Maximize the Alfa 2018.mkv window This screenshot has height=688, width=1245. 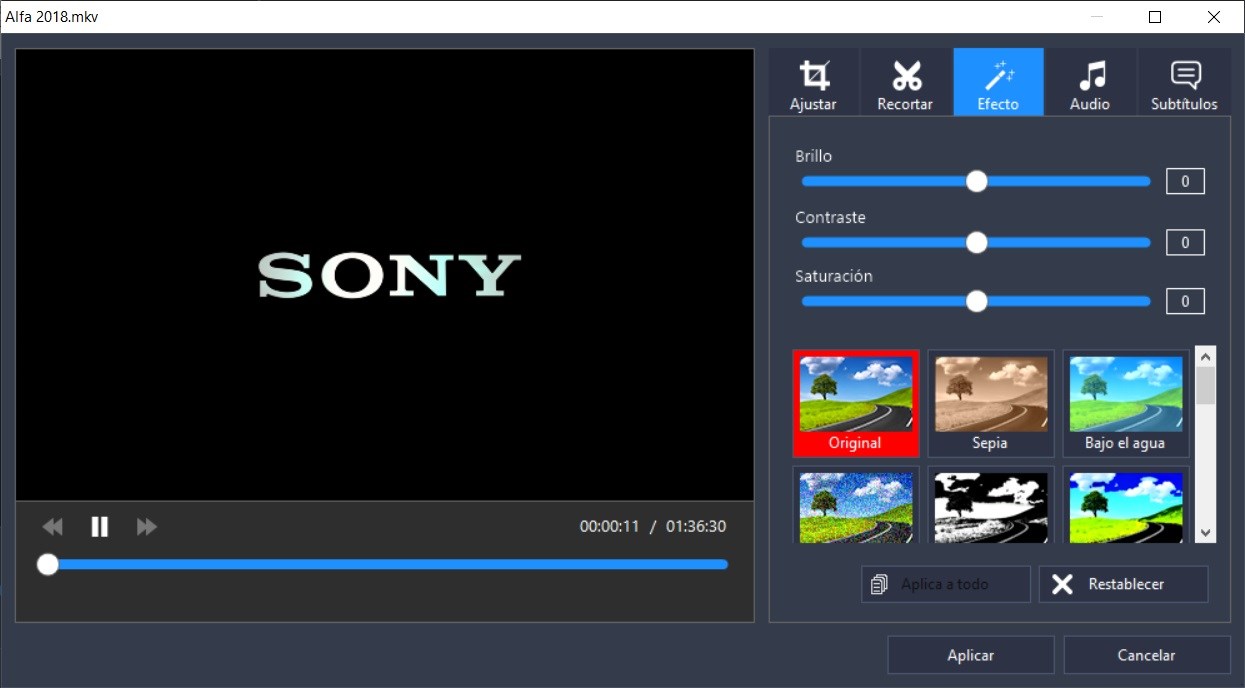pos(1155,17)
